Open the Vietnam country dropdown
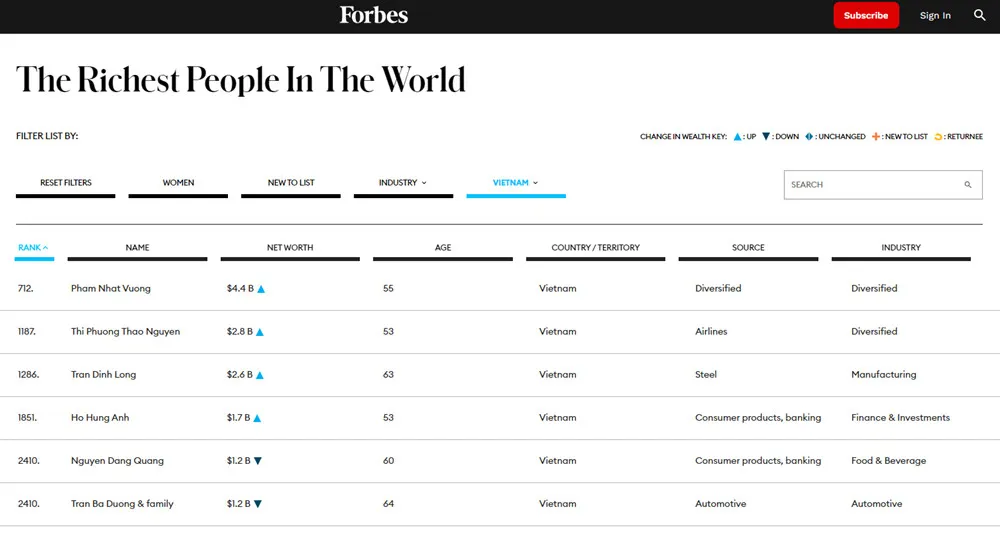This screenshot has width=1000, height=546. click(515, 183)
